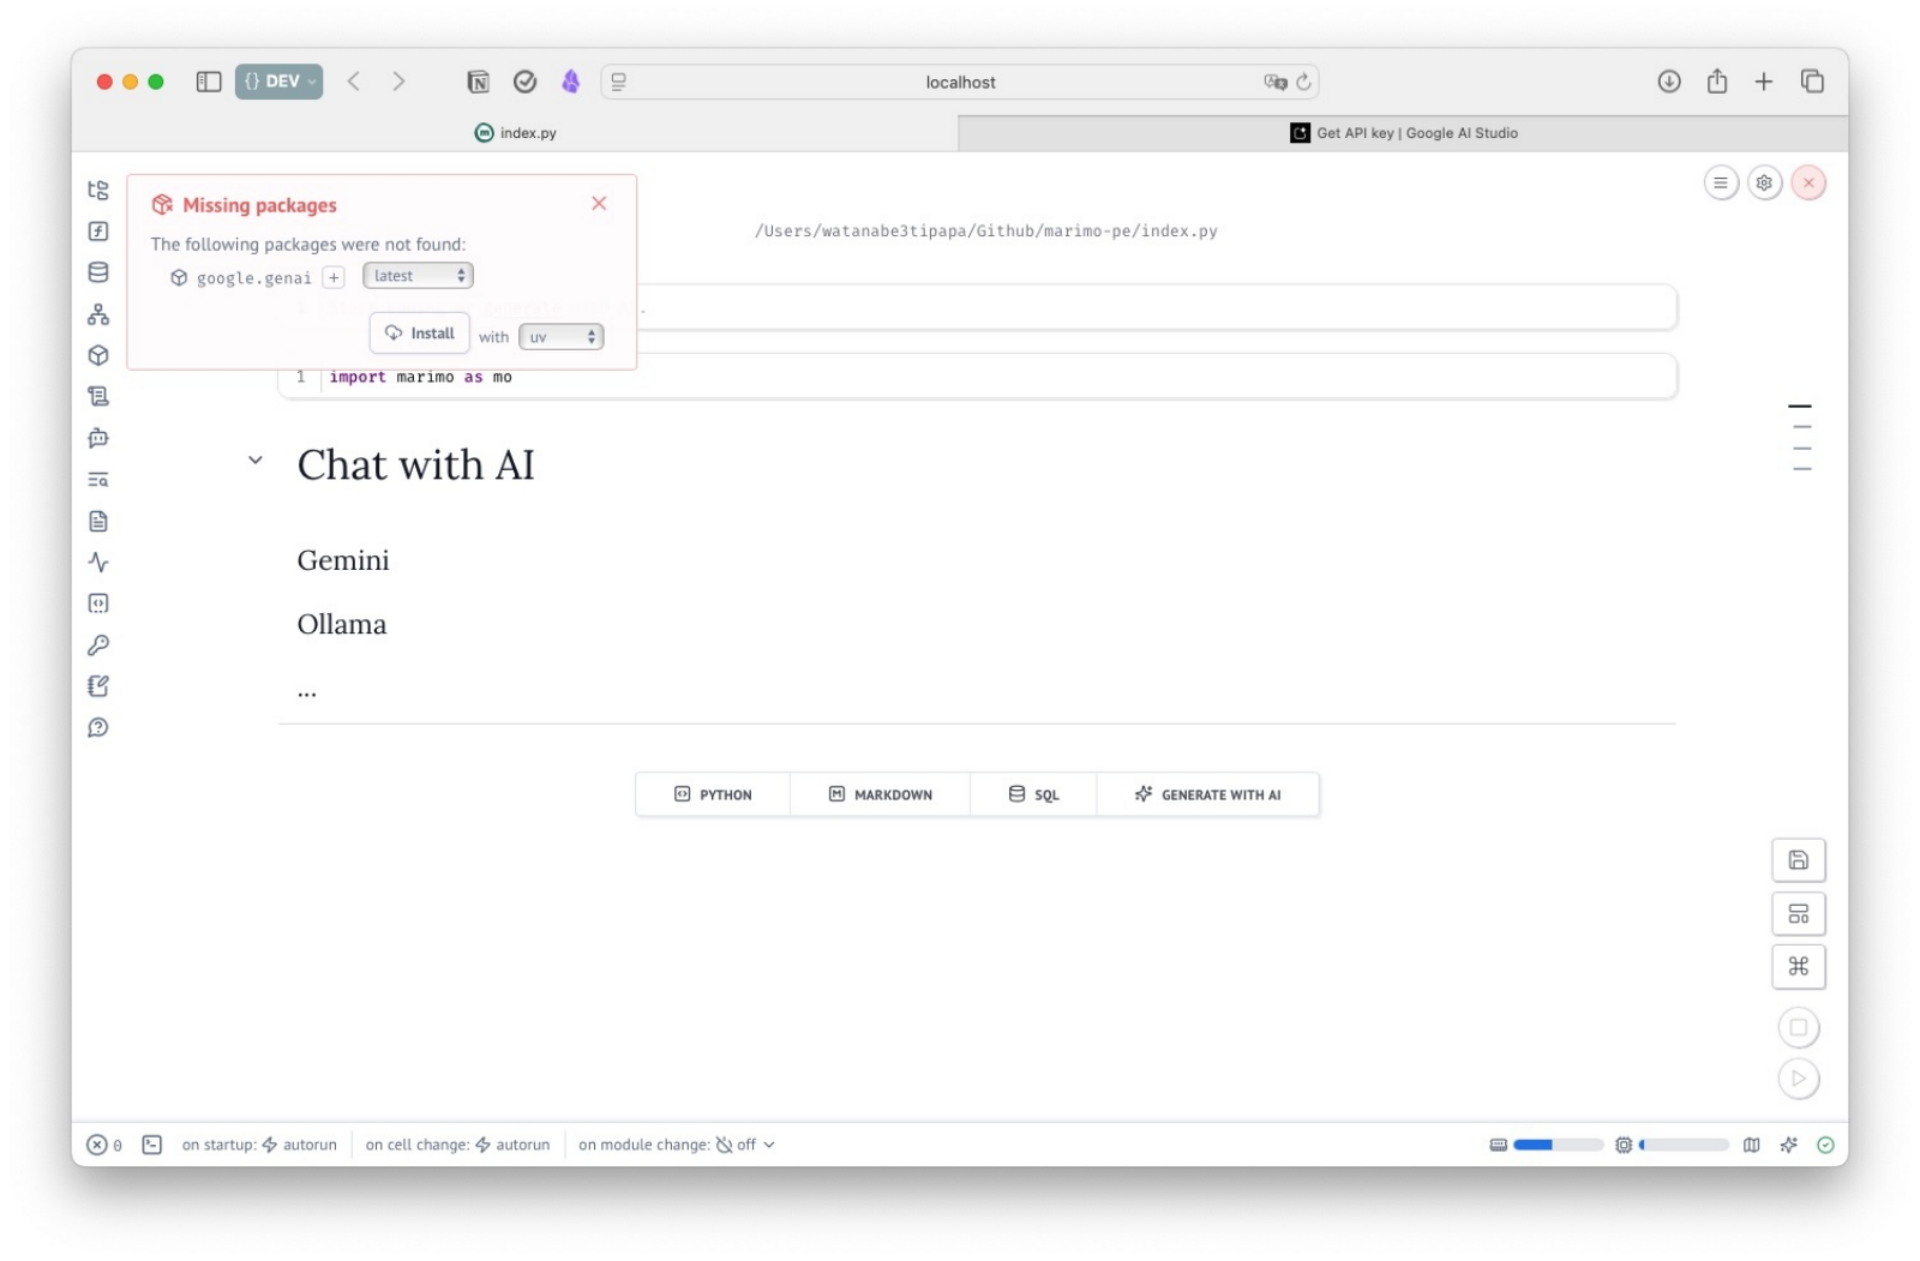The image size is (1920, 1261).
Task: Show Safari downloads
Action: (x=1668, y=82)
